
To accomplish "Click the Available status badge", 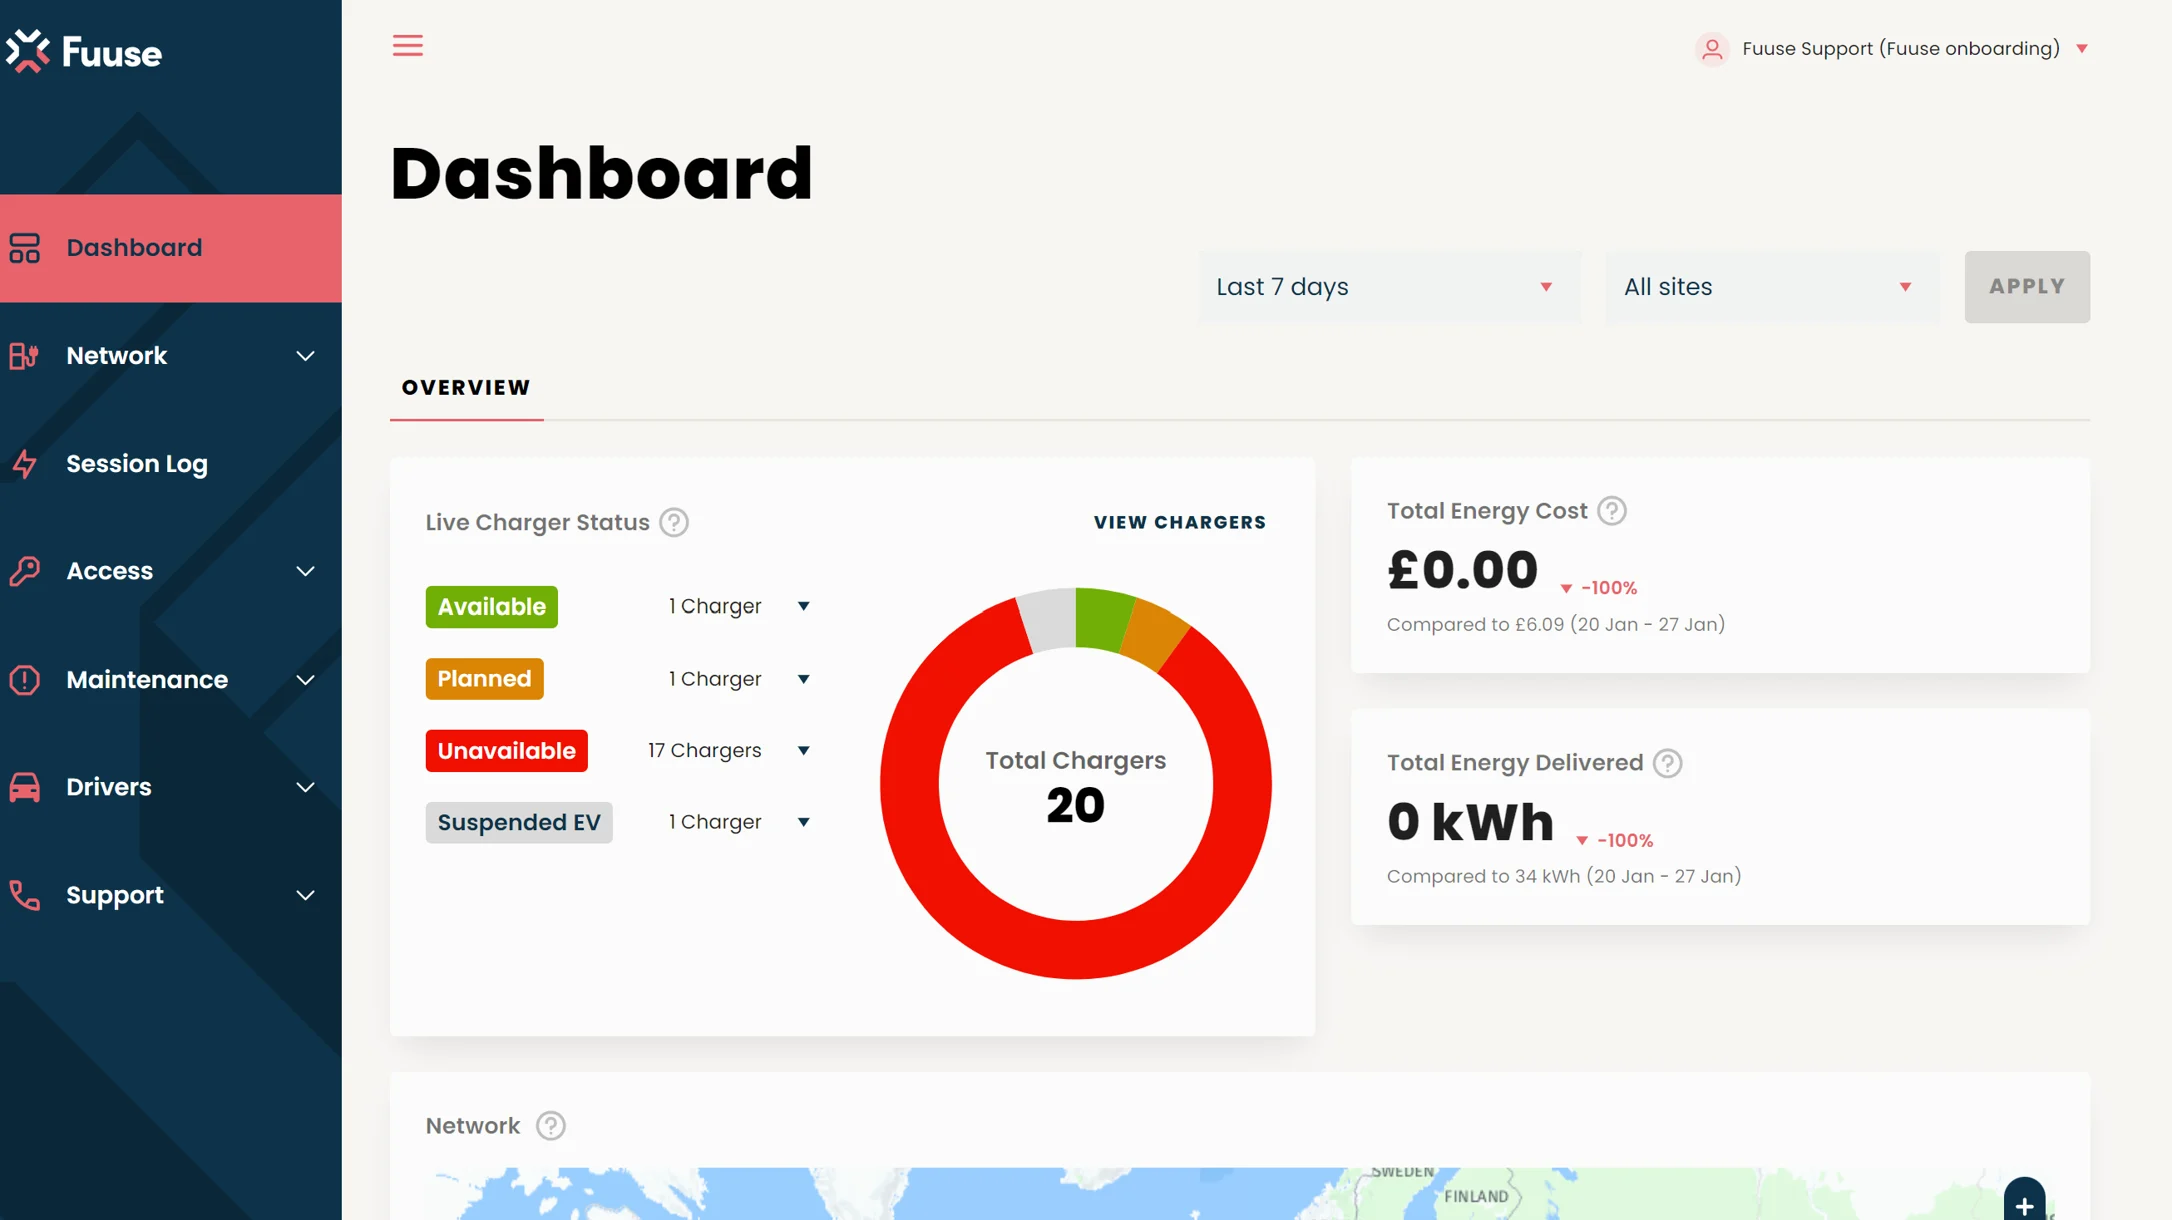I will point(491,607).
